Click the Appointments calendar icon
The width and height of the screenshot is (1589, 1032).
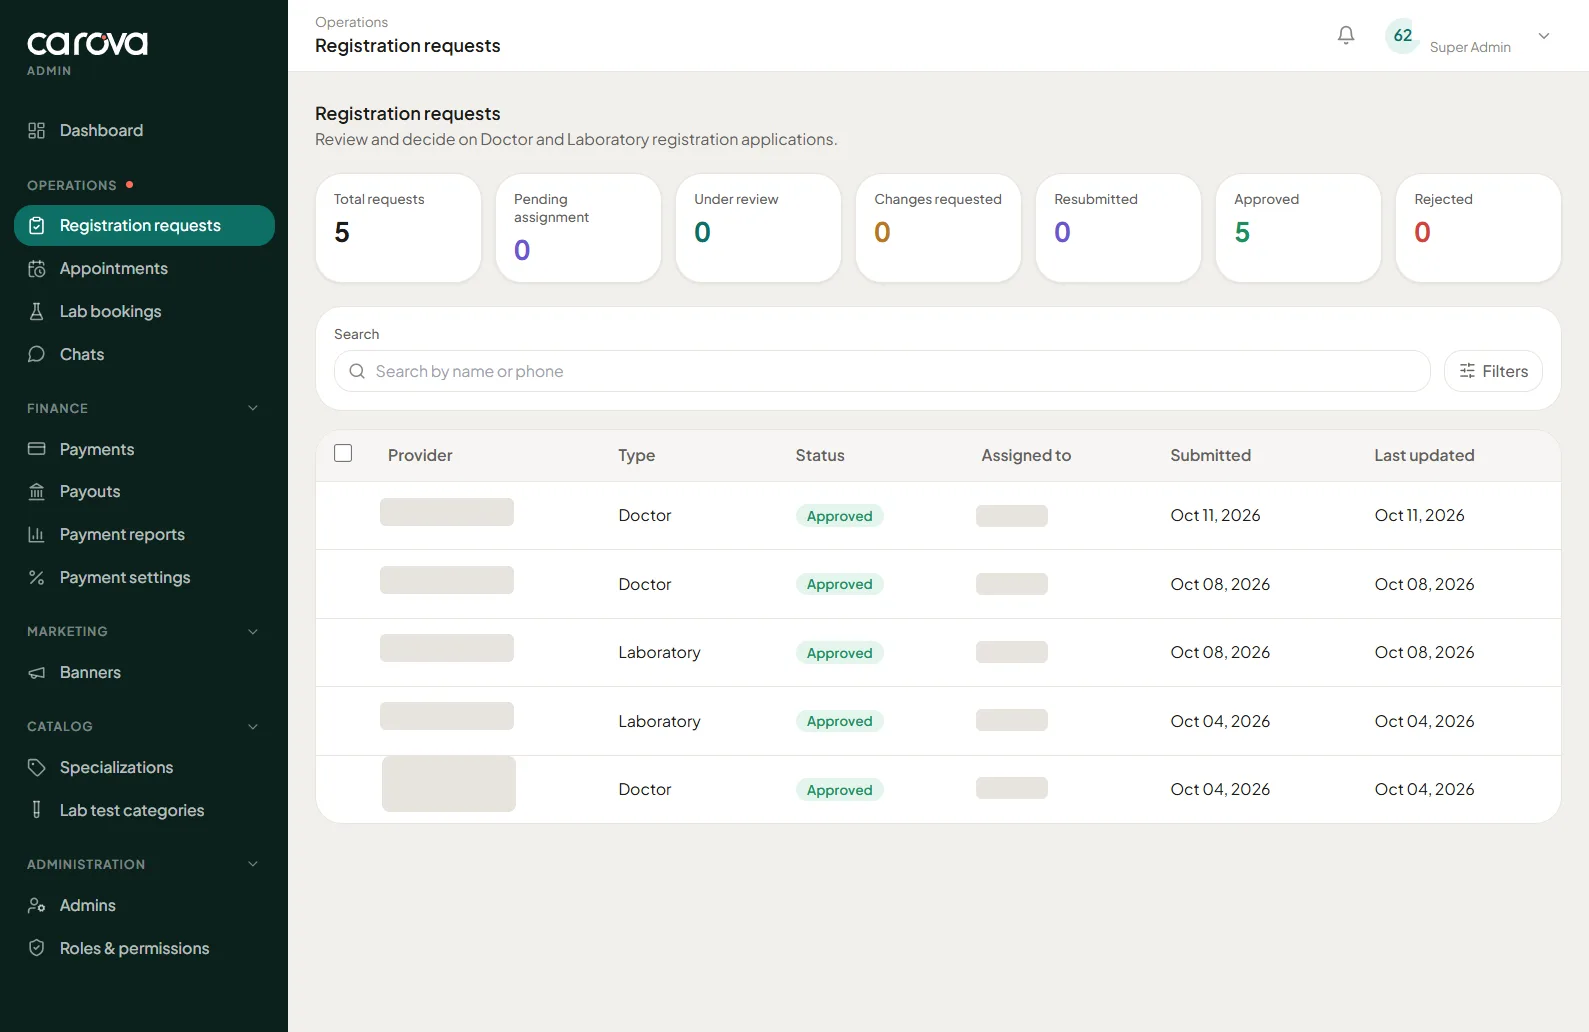pyautogui.click(x=37, y=268)
